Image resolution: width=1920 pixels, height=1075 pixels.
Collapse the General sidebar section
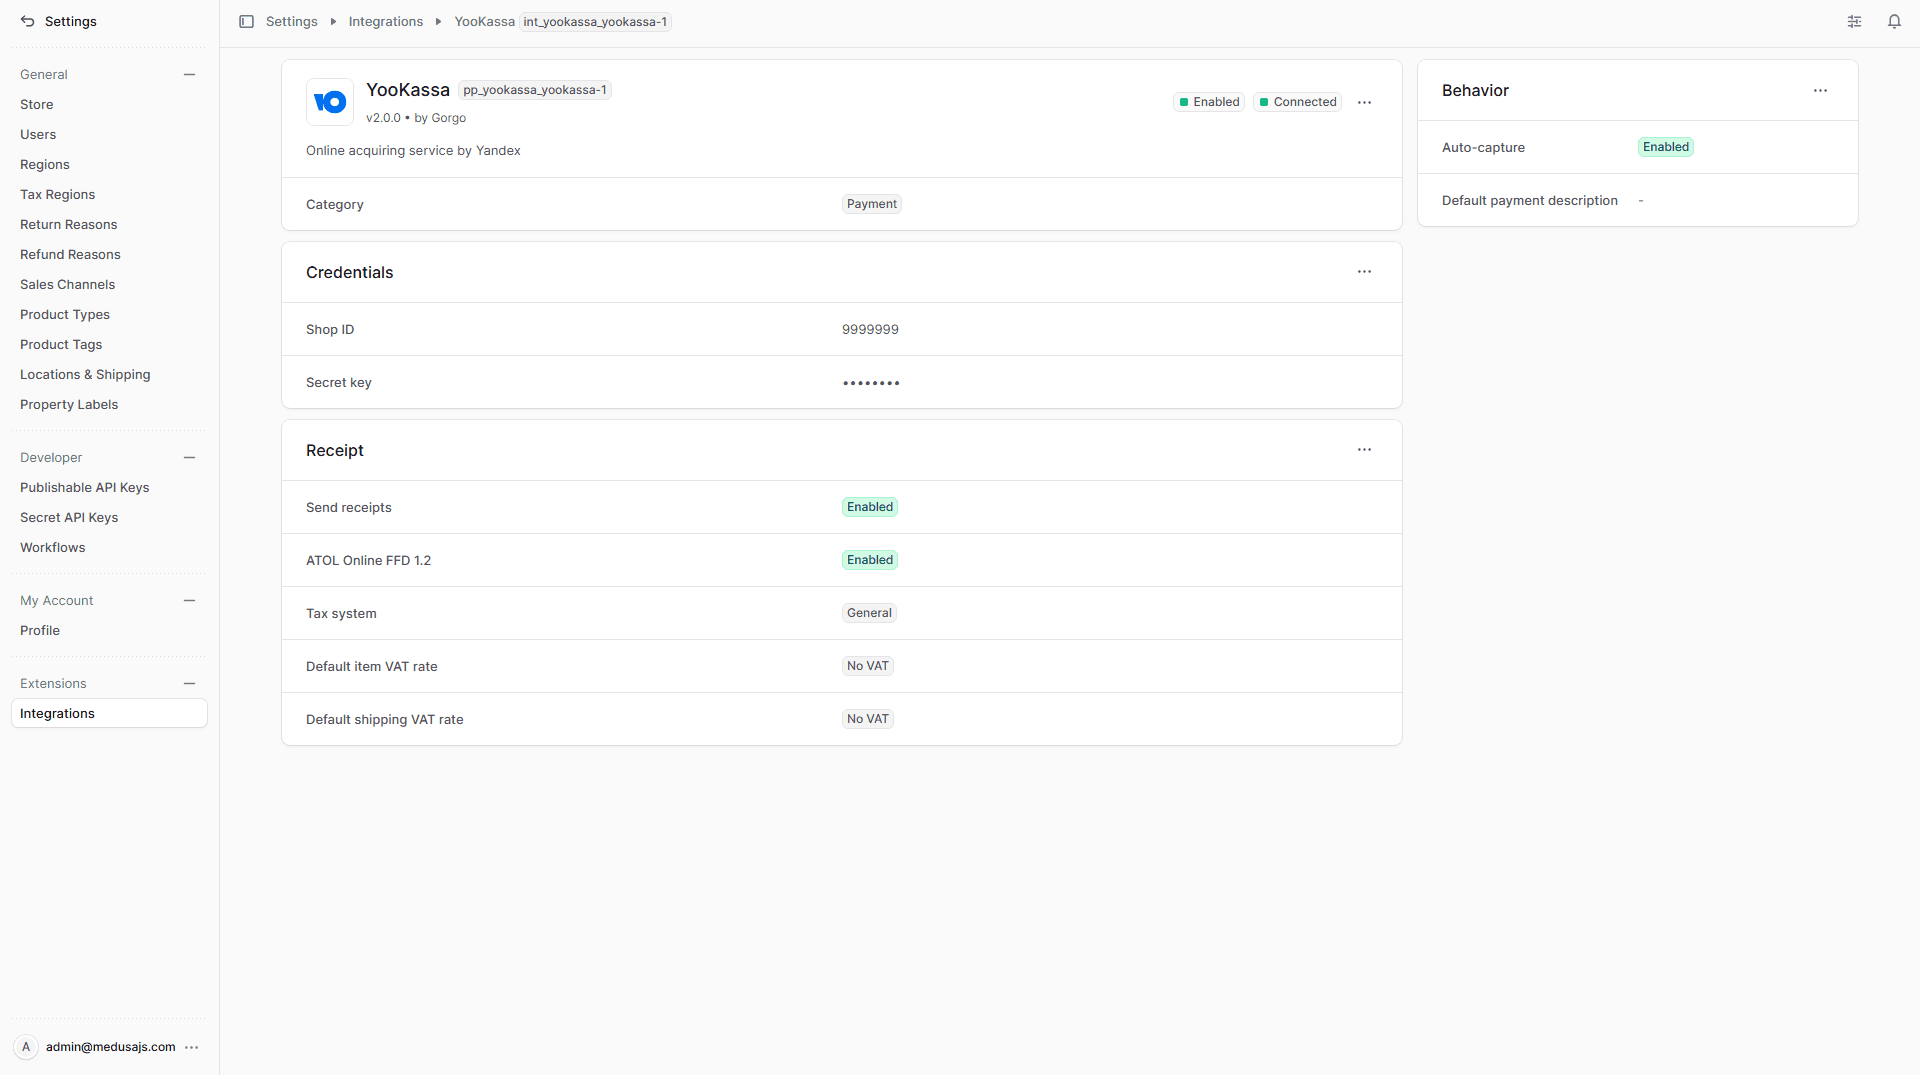click(189, 74)
